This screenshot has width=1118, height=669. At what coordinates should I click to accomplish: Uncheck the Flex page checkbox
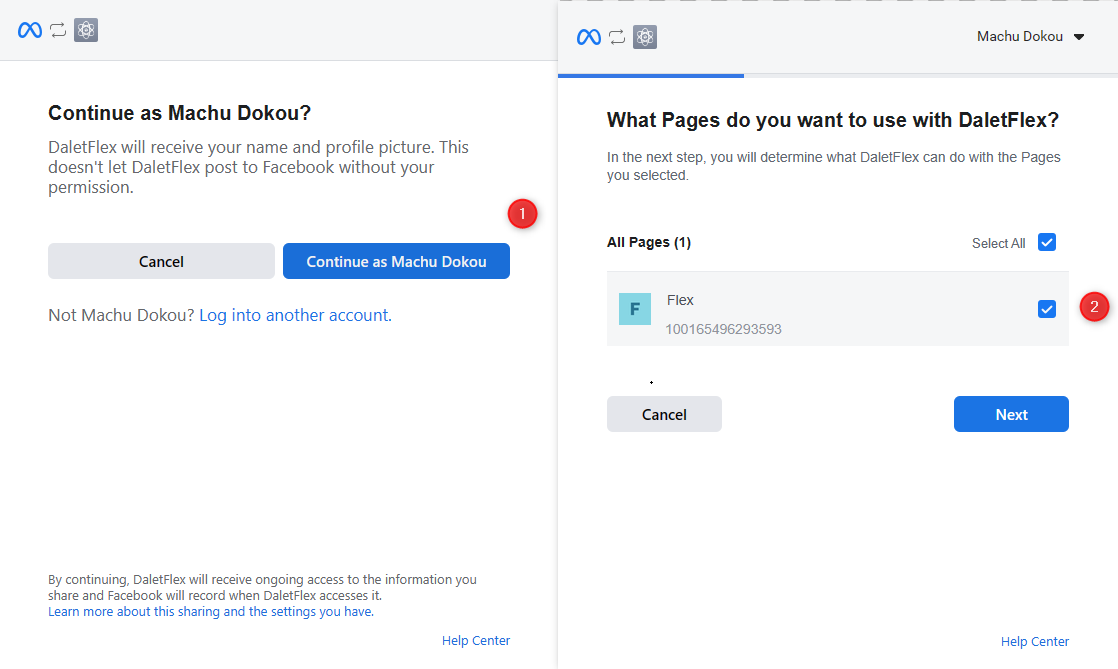coord(1047,309)
